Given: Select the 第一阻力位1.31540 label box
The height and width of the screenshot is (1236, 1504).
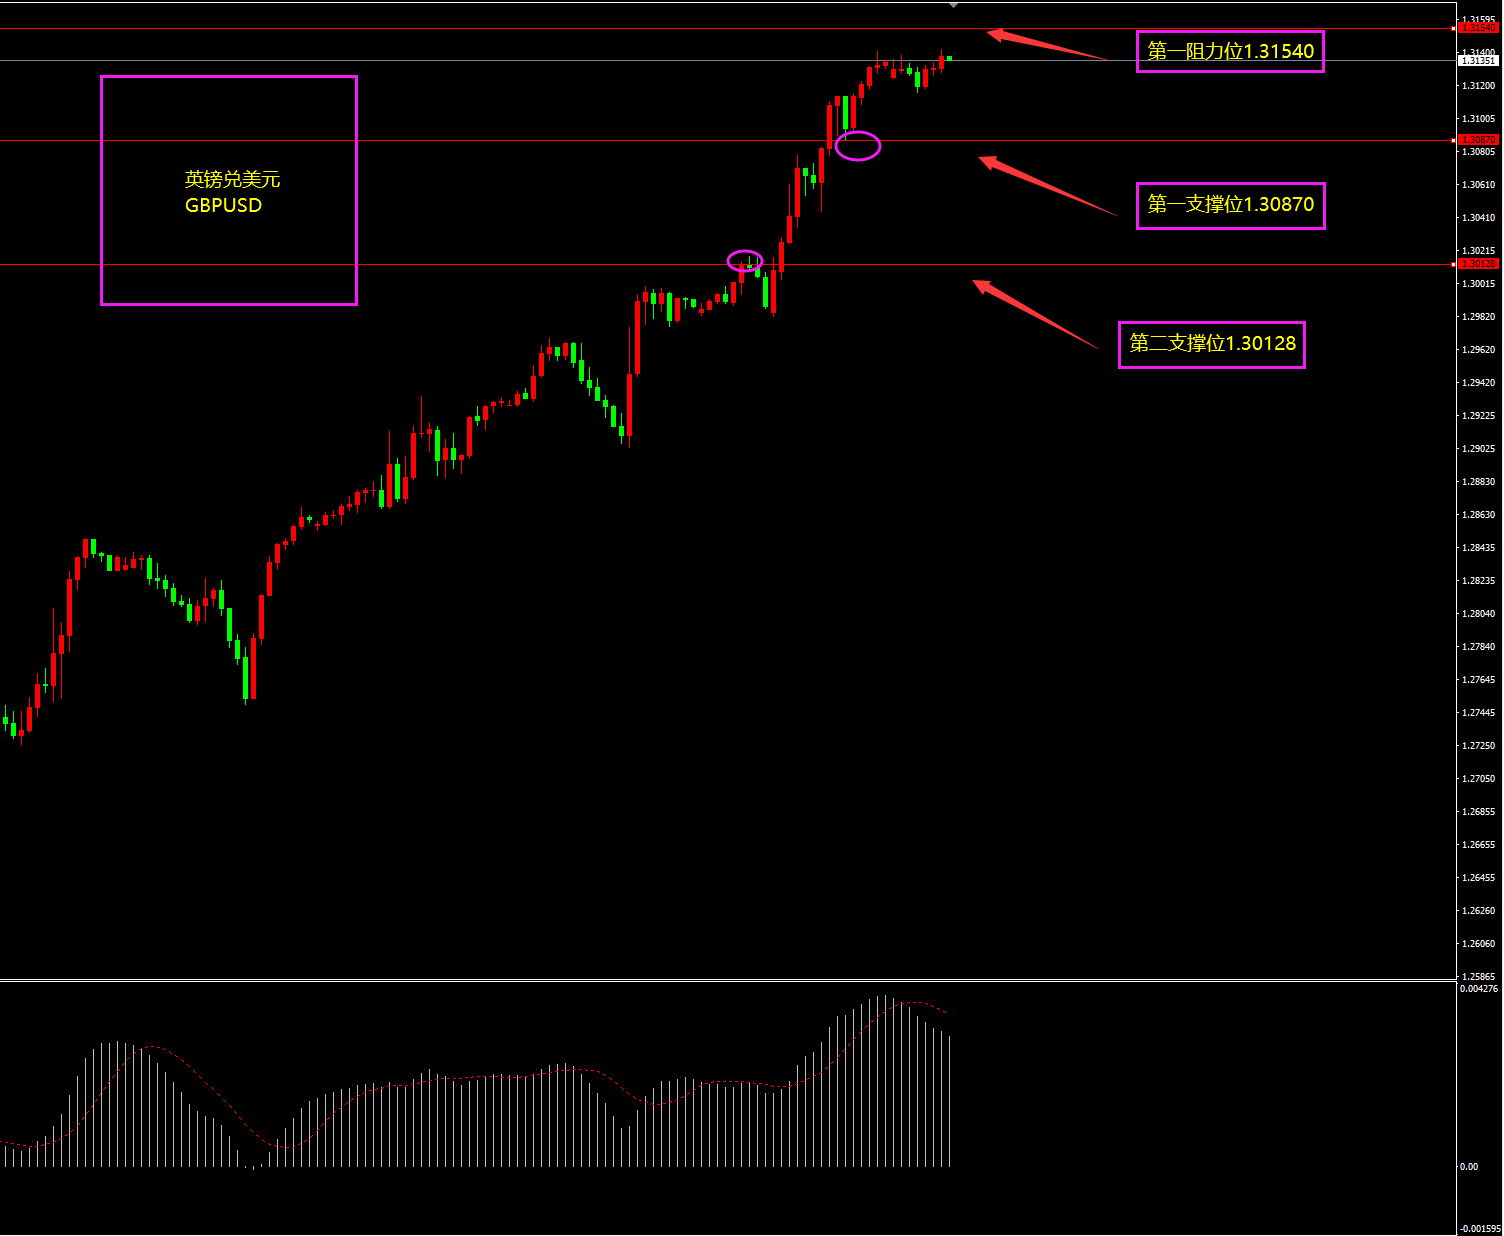Looking at the screenshot, I should coord(1230,51).
